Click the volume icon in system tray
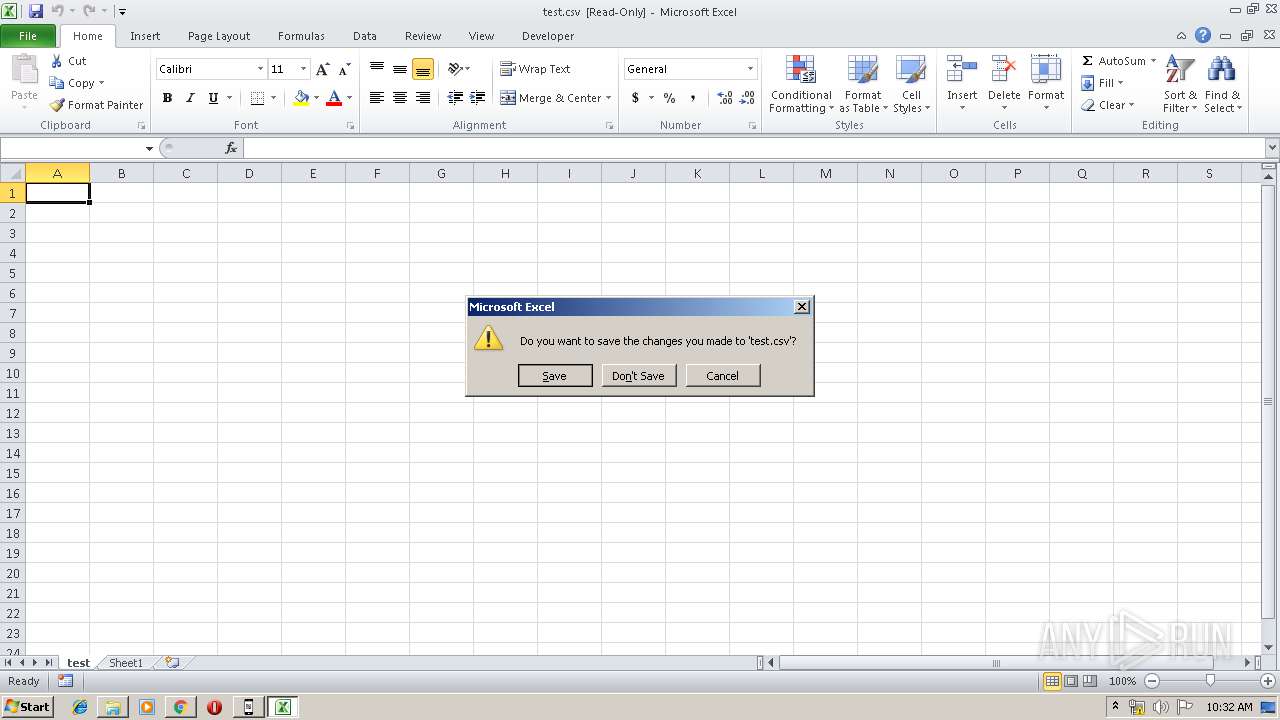Viewport: 1280px width, 720px height. coord(1160,707)
